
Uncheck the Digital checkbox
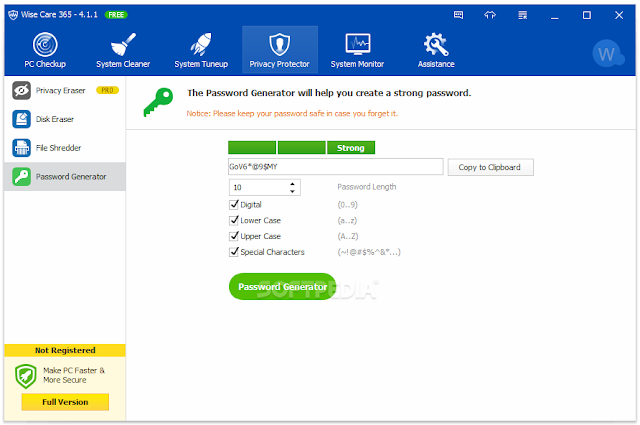234,205
